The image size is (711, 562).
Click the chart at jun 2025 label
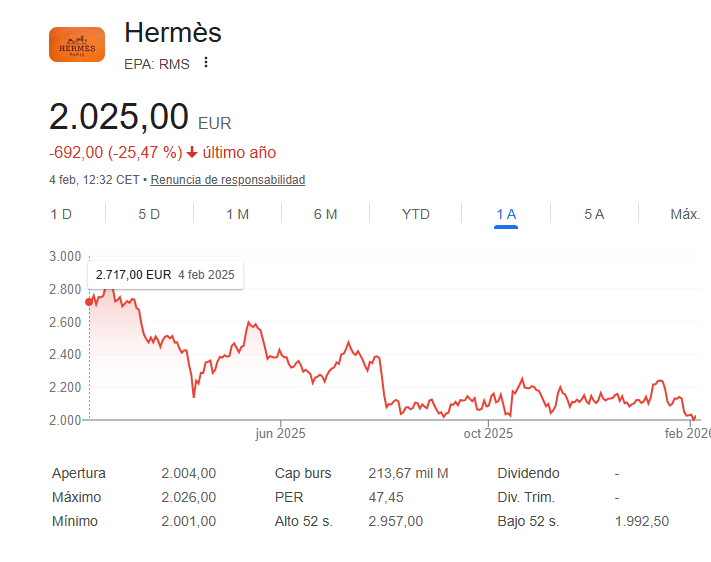click(x=280, y=433)
